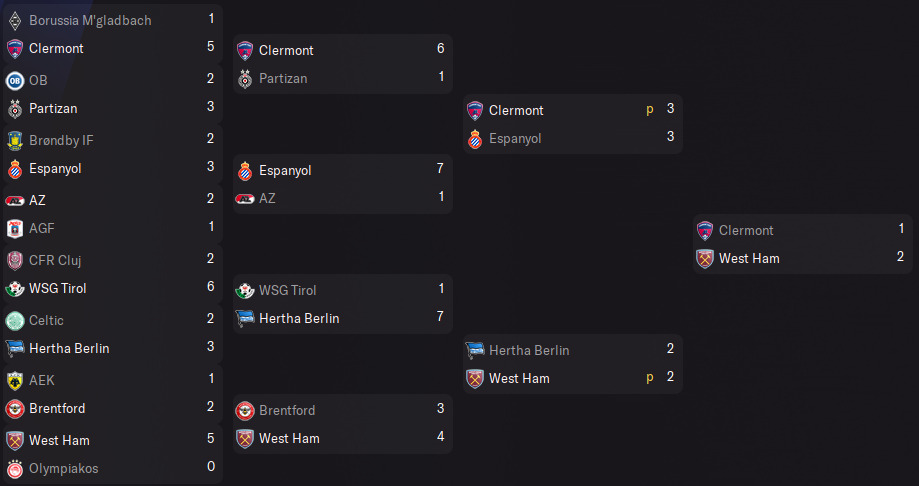This screenshot has height=486, width=919.
Task: Open Hertha Berlin in the semi-final tie
Action: 529,351
